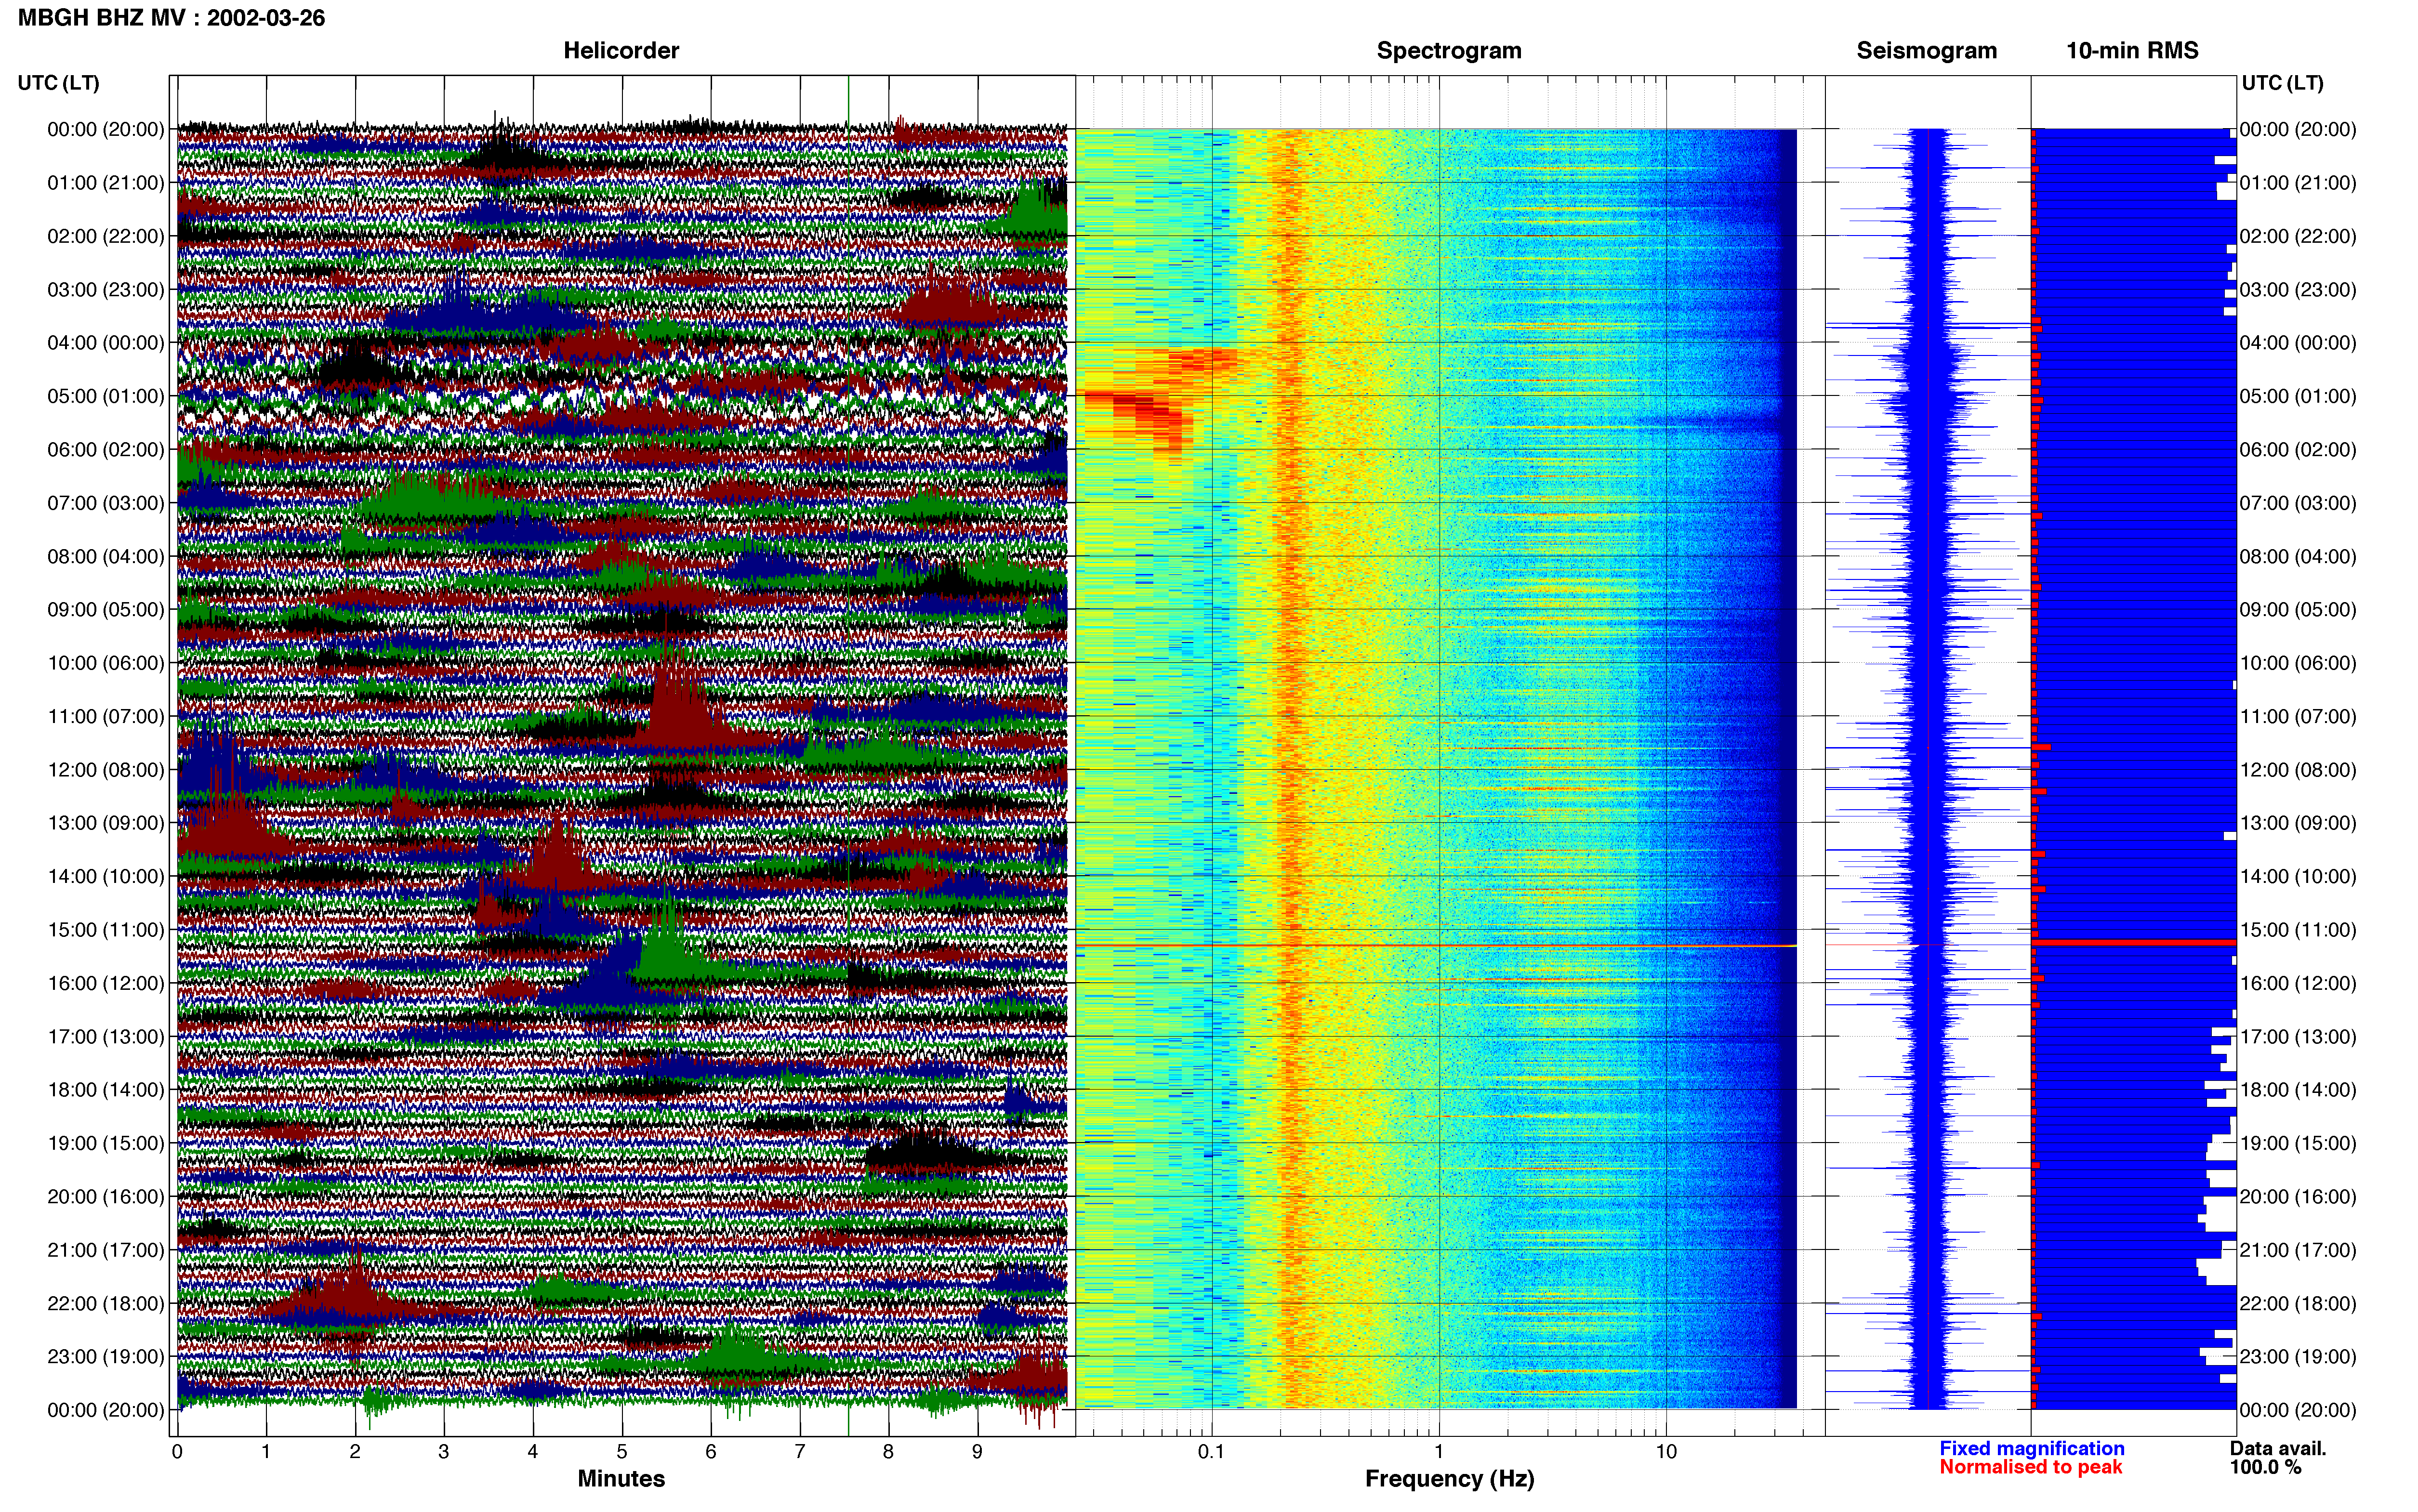
Task: Click left time label '15:00 (11:00)'
Action: click(106, 930)
